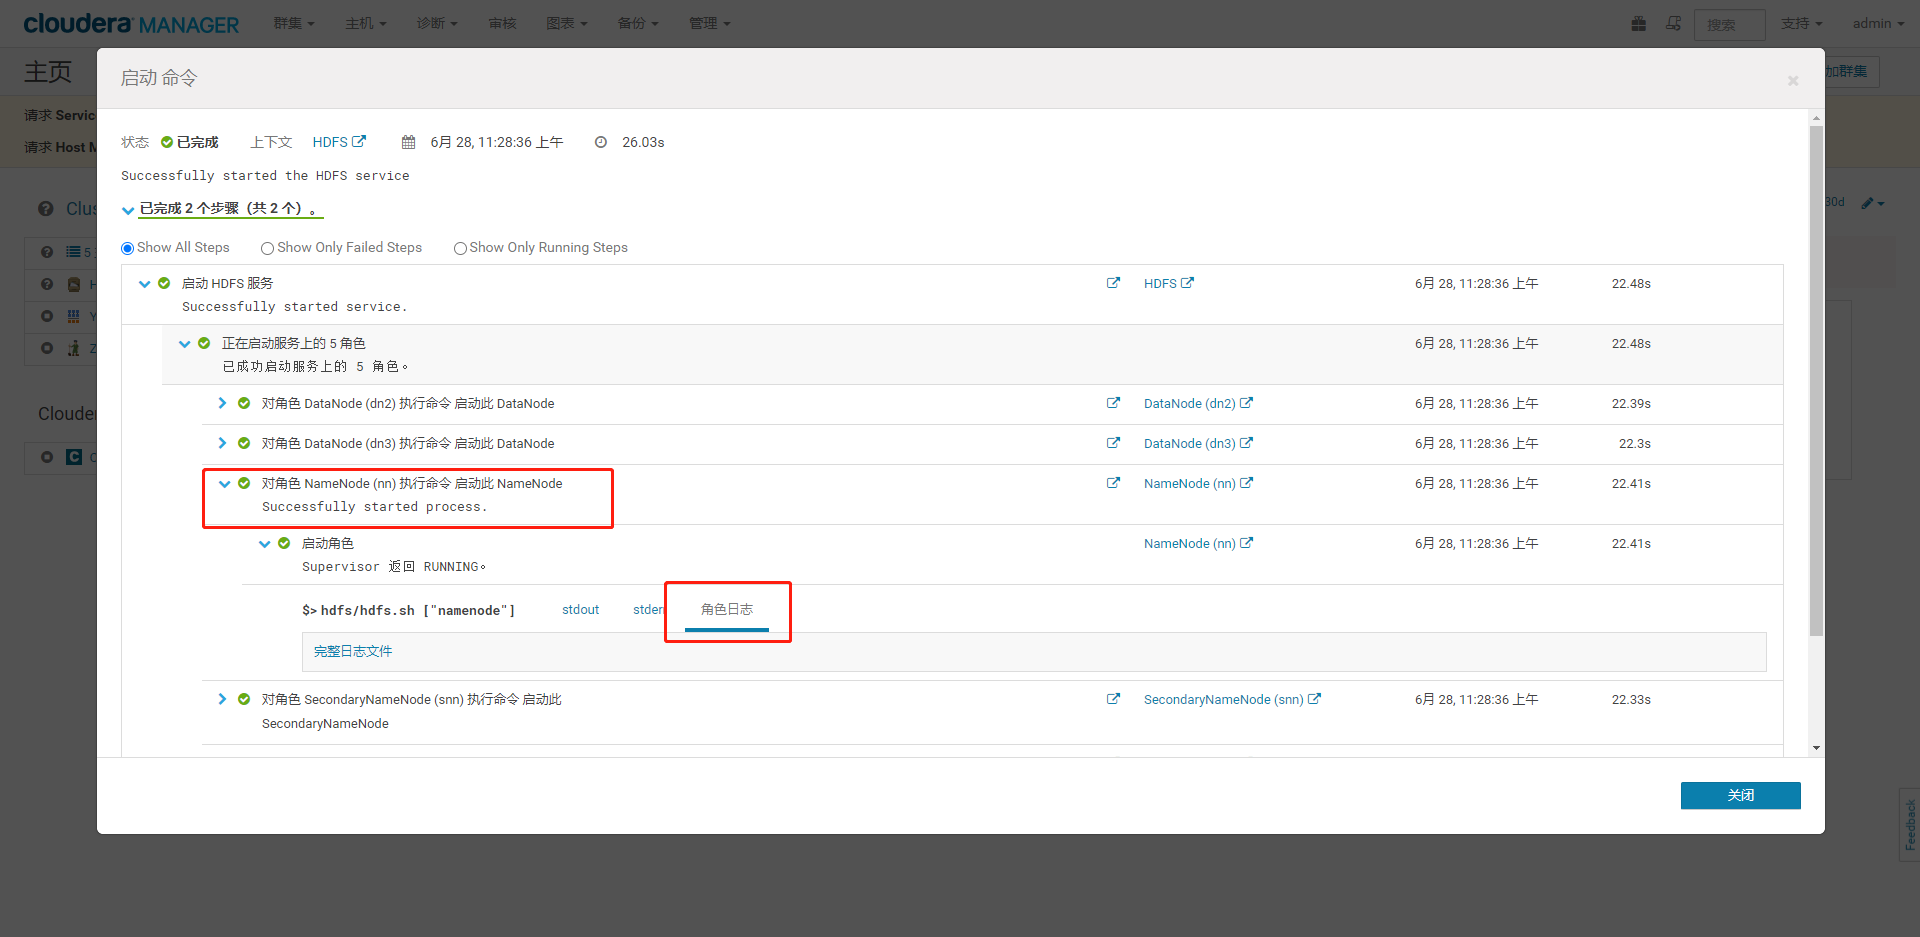Open the 主机 menu
Image resolution: width=1920 pixels, height=937 pixels.
point(366,23)
